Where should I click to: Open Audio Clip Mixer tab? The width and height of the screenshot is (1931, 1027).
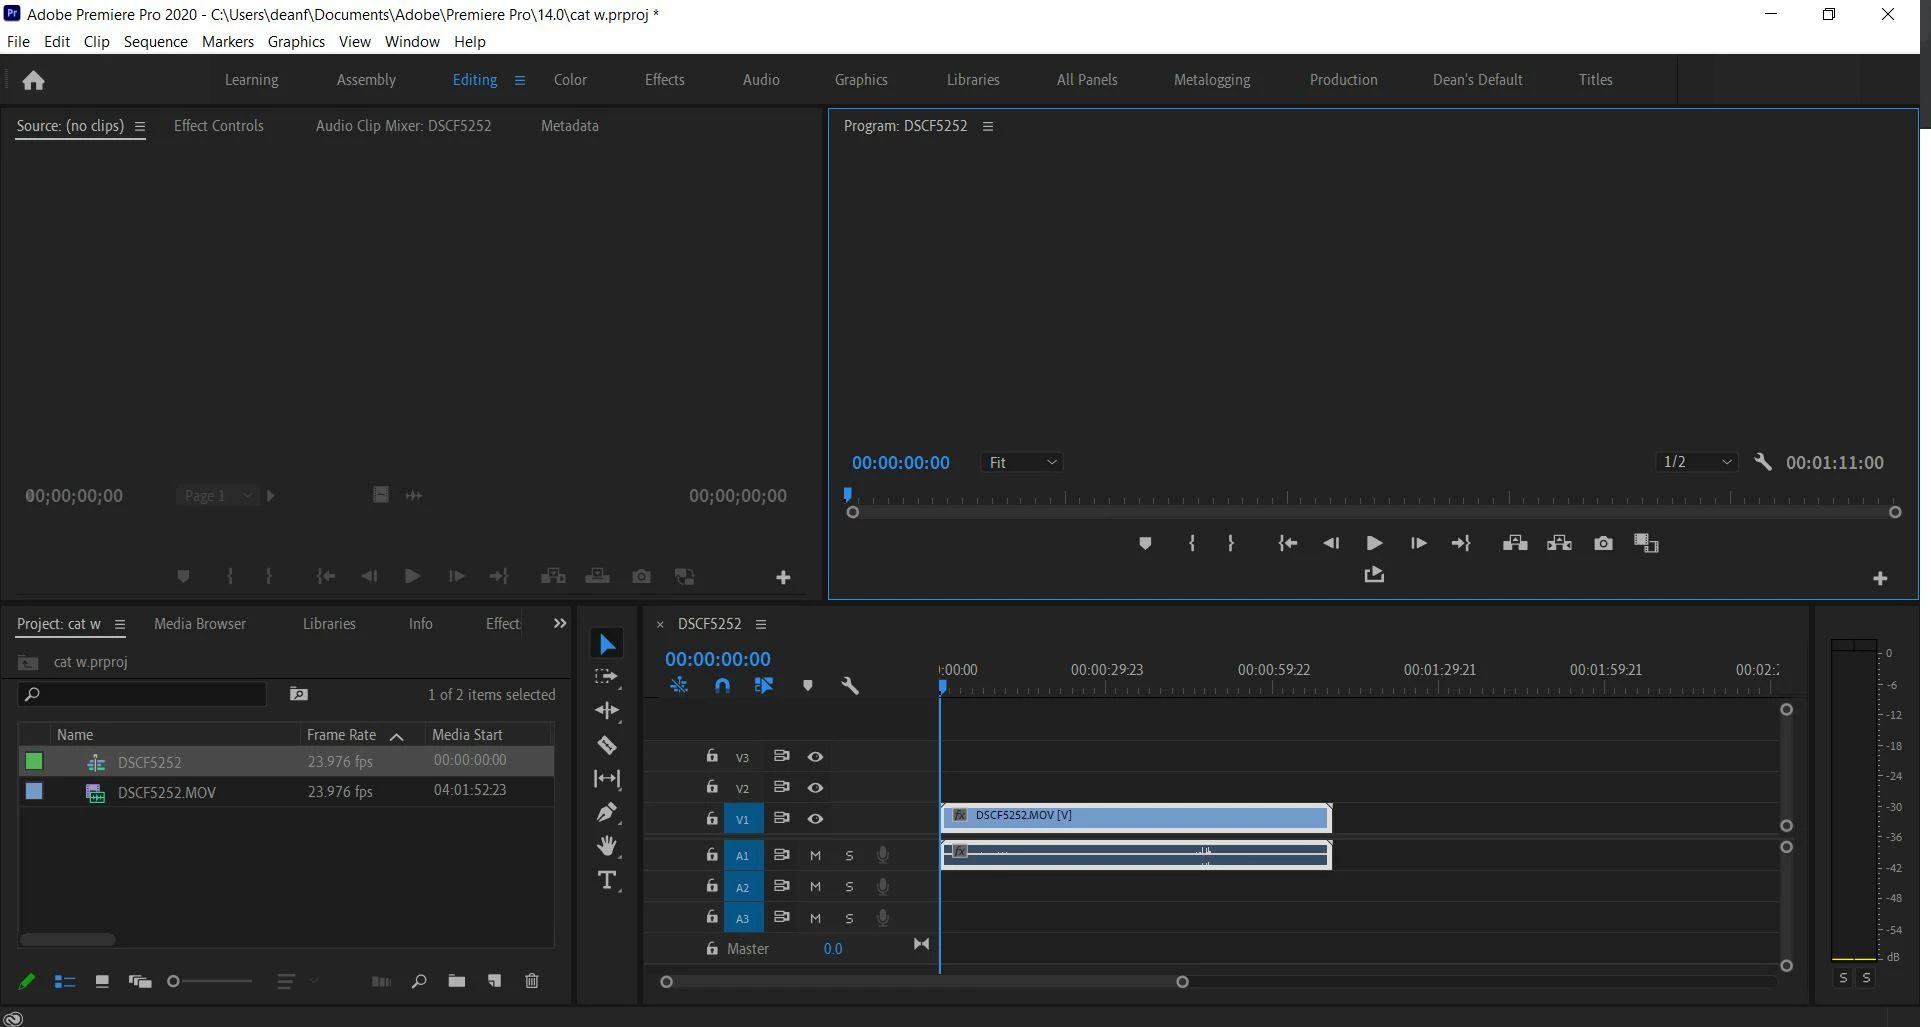click(x=404, y=126)
